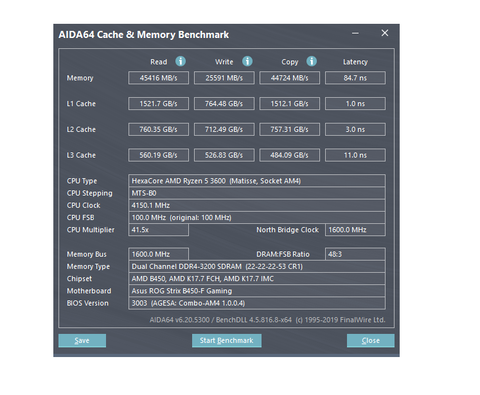Viewport: 480px width, 395px height.
Task: Click the Read column header
Action: point(159,62)
